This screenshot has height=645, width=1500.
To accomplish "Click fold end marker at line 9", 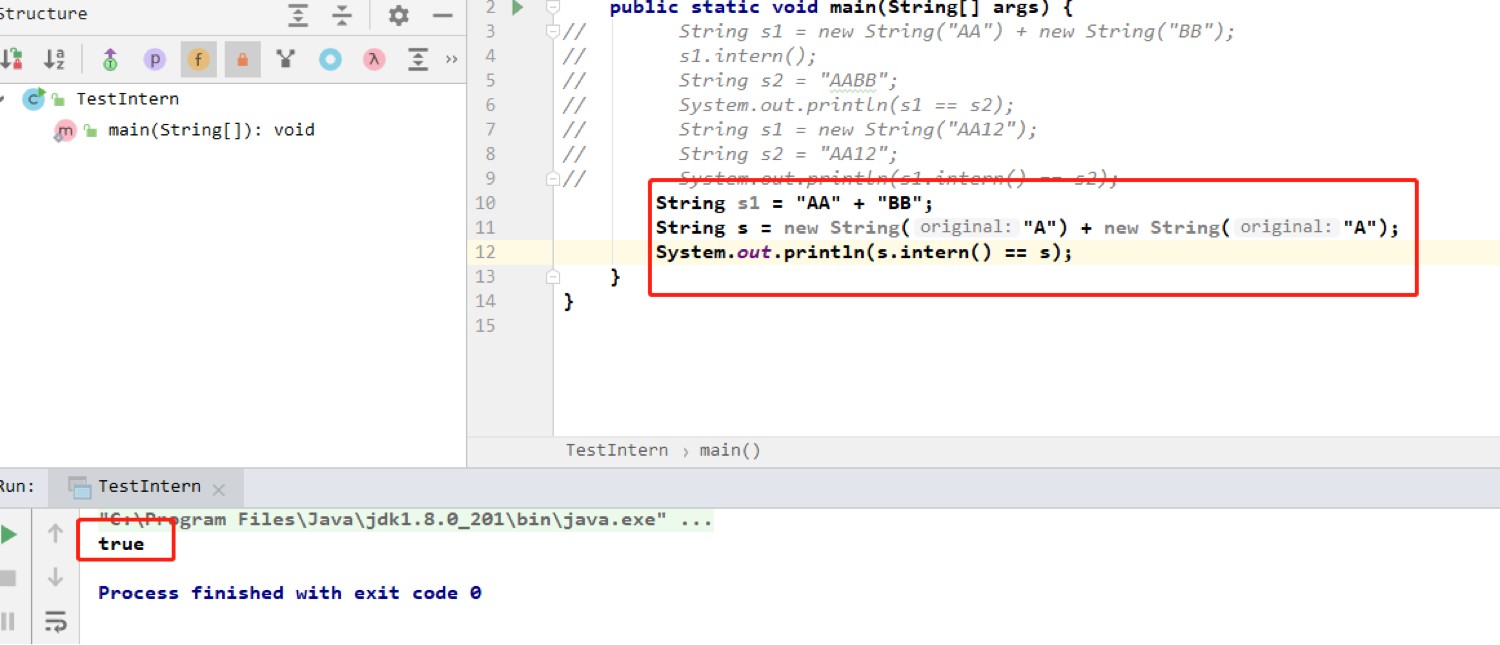I will (553, 178).
